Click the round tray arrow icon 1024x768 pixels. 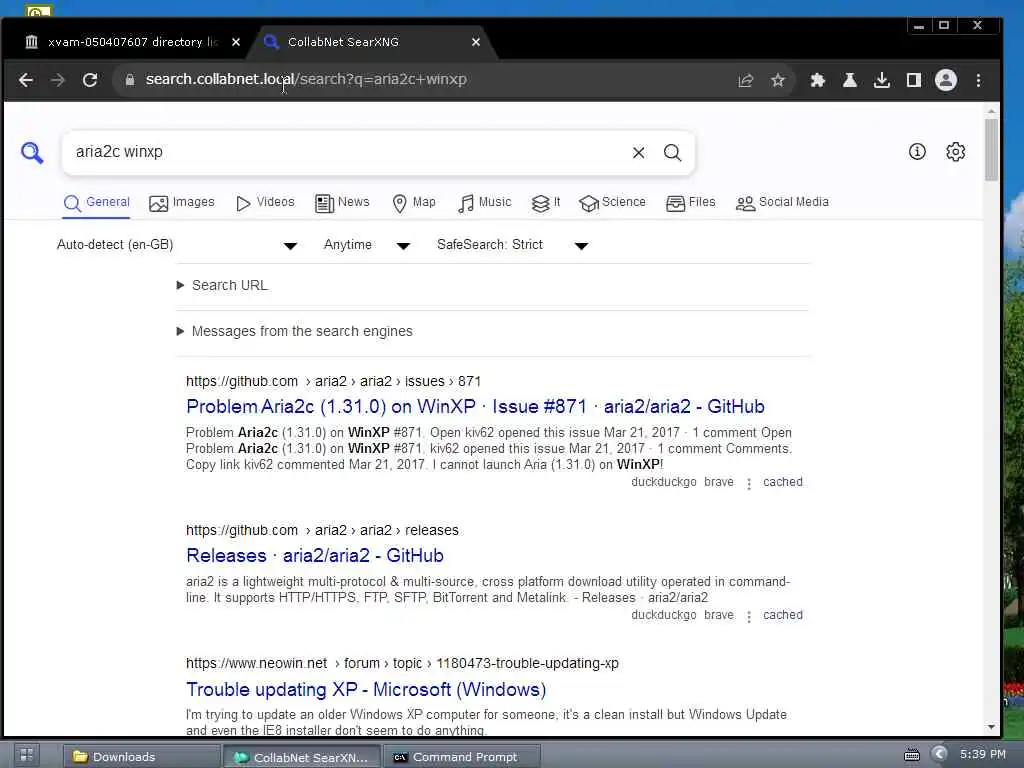(939, 754)
